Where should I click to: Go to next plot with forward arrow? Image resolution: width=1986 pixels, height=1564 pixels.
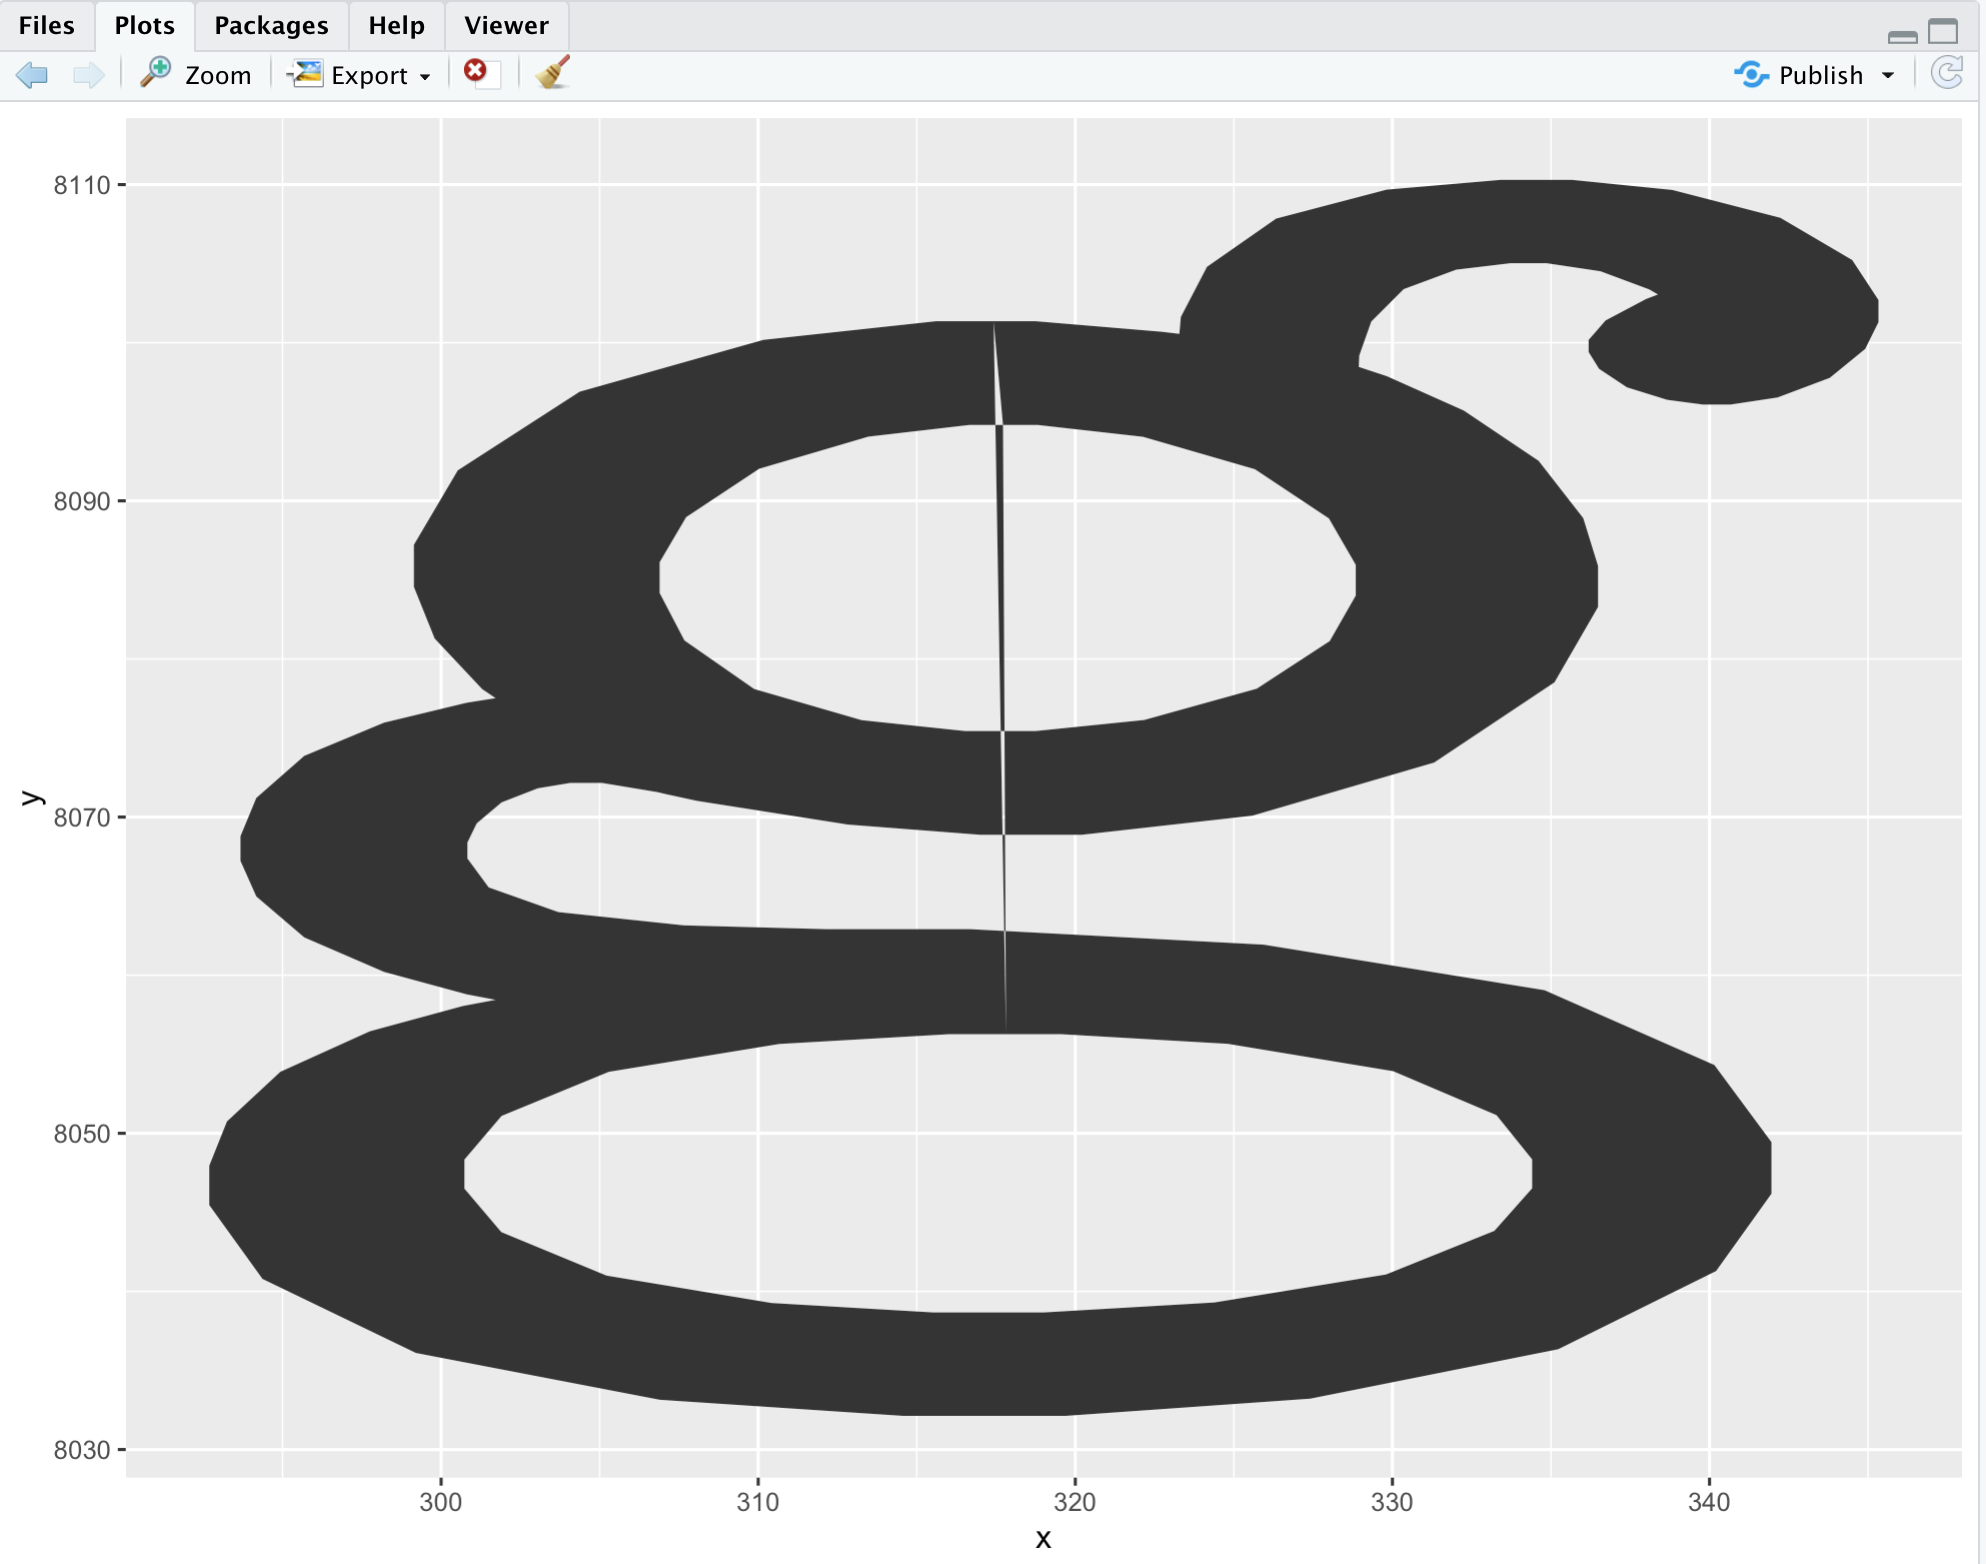pos(88,75)
